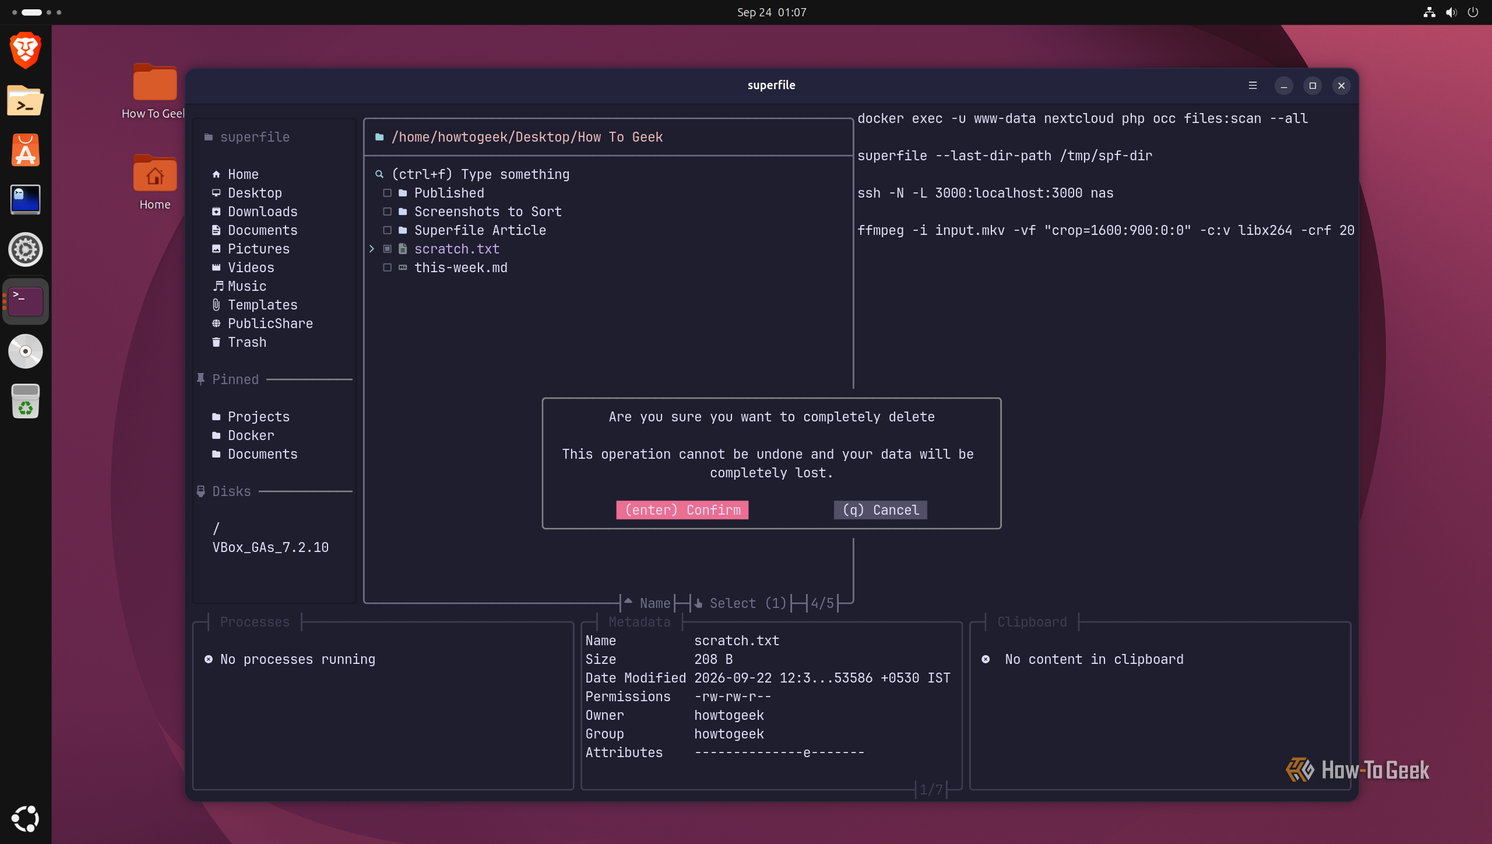Click the pinned Docker folder icon

[x=216, y=436]
